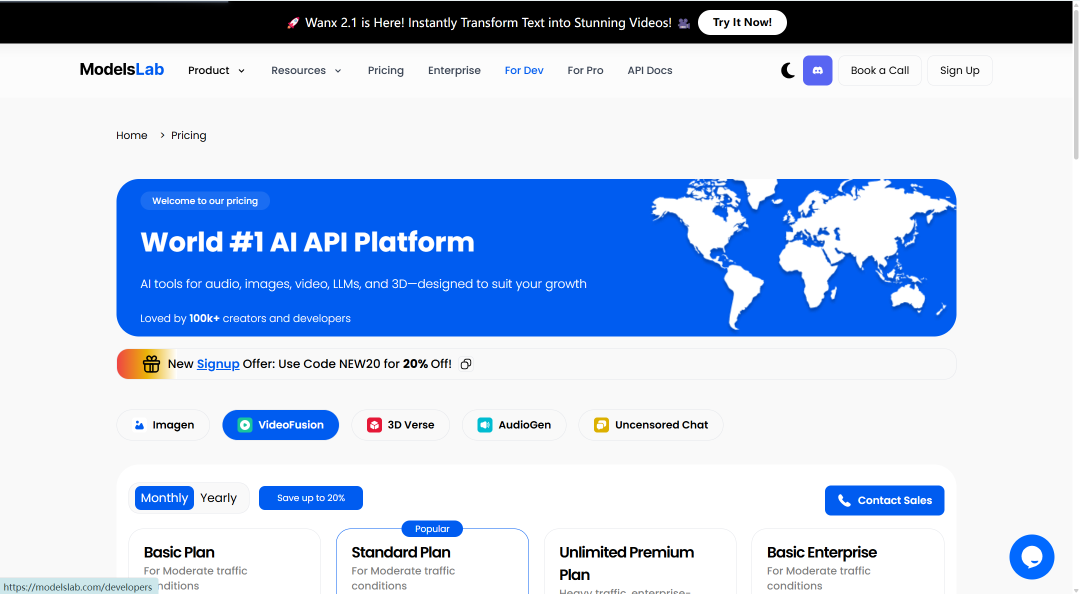
Task: Go to Home breadcrumb link
Action: tap(132, 135)
